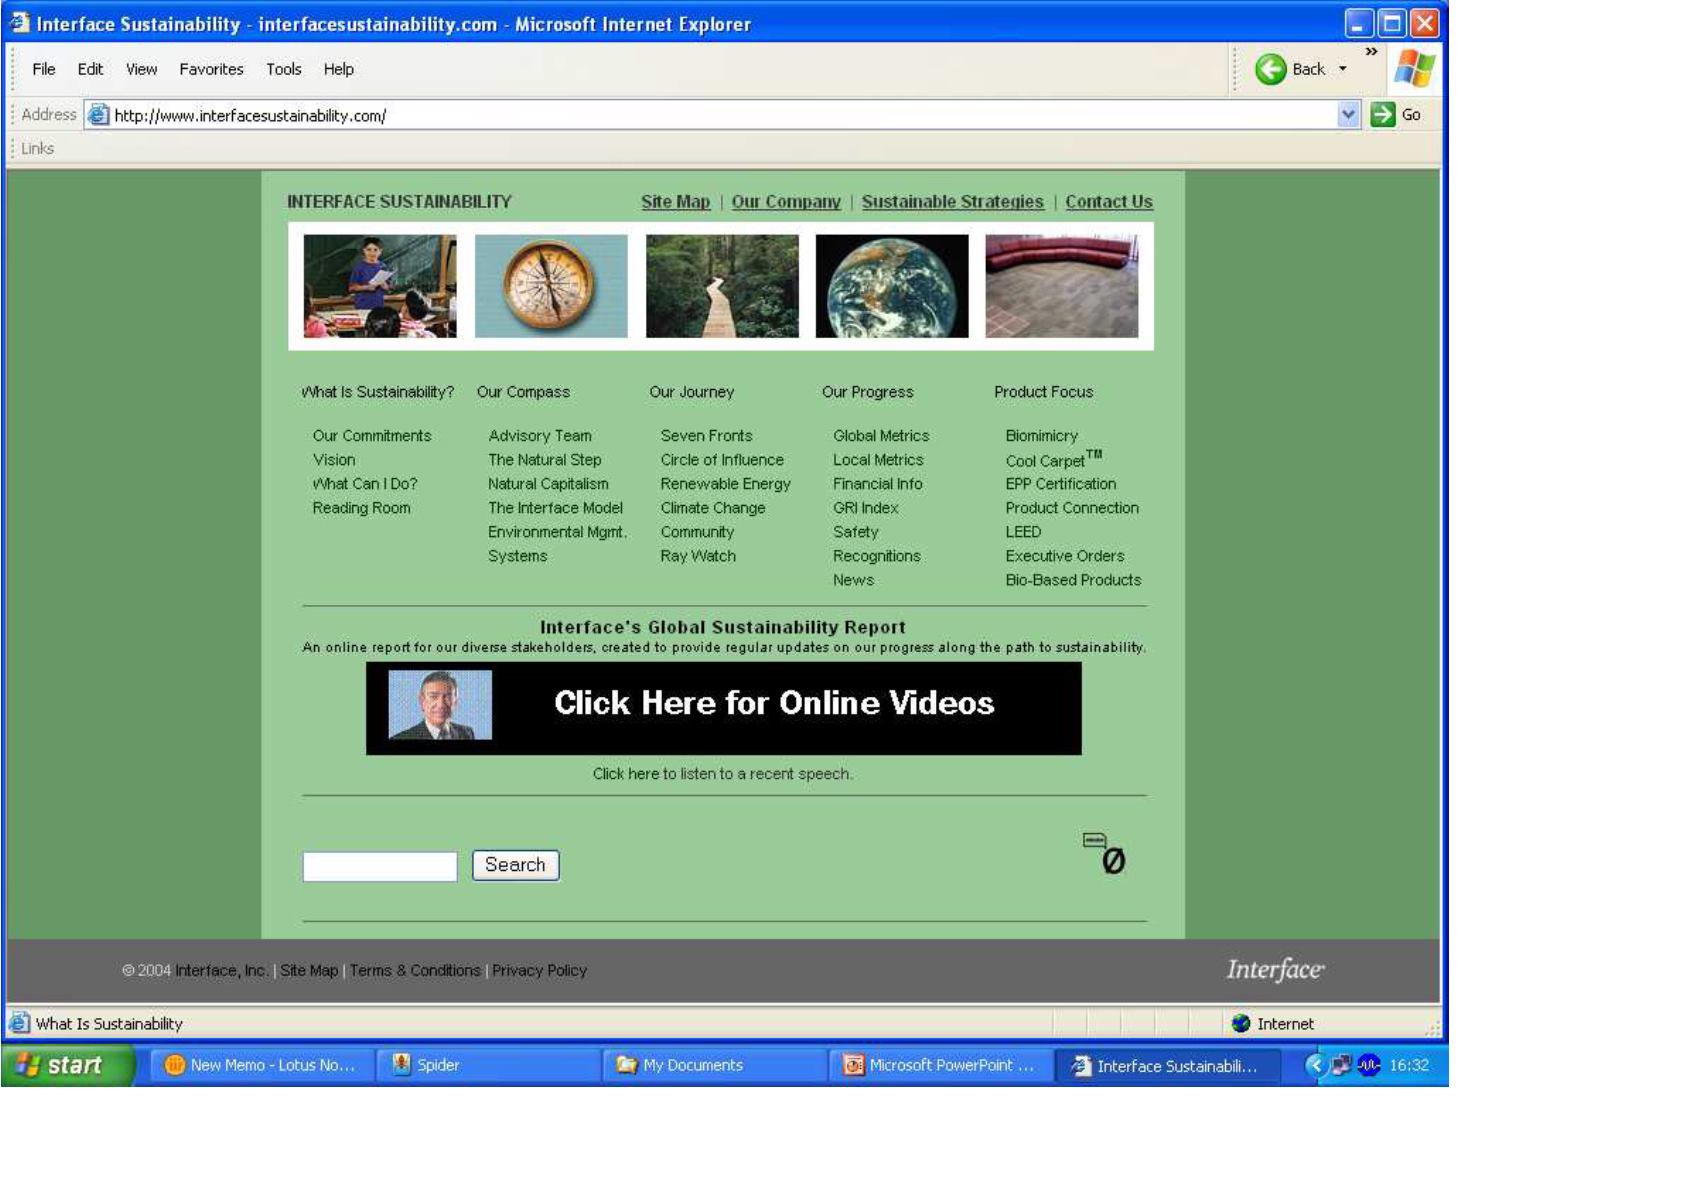Open the Terms & Conditions footer link

[x=415, y=970]
